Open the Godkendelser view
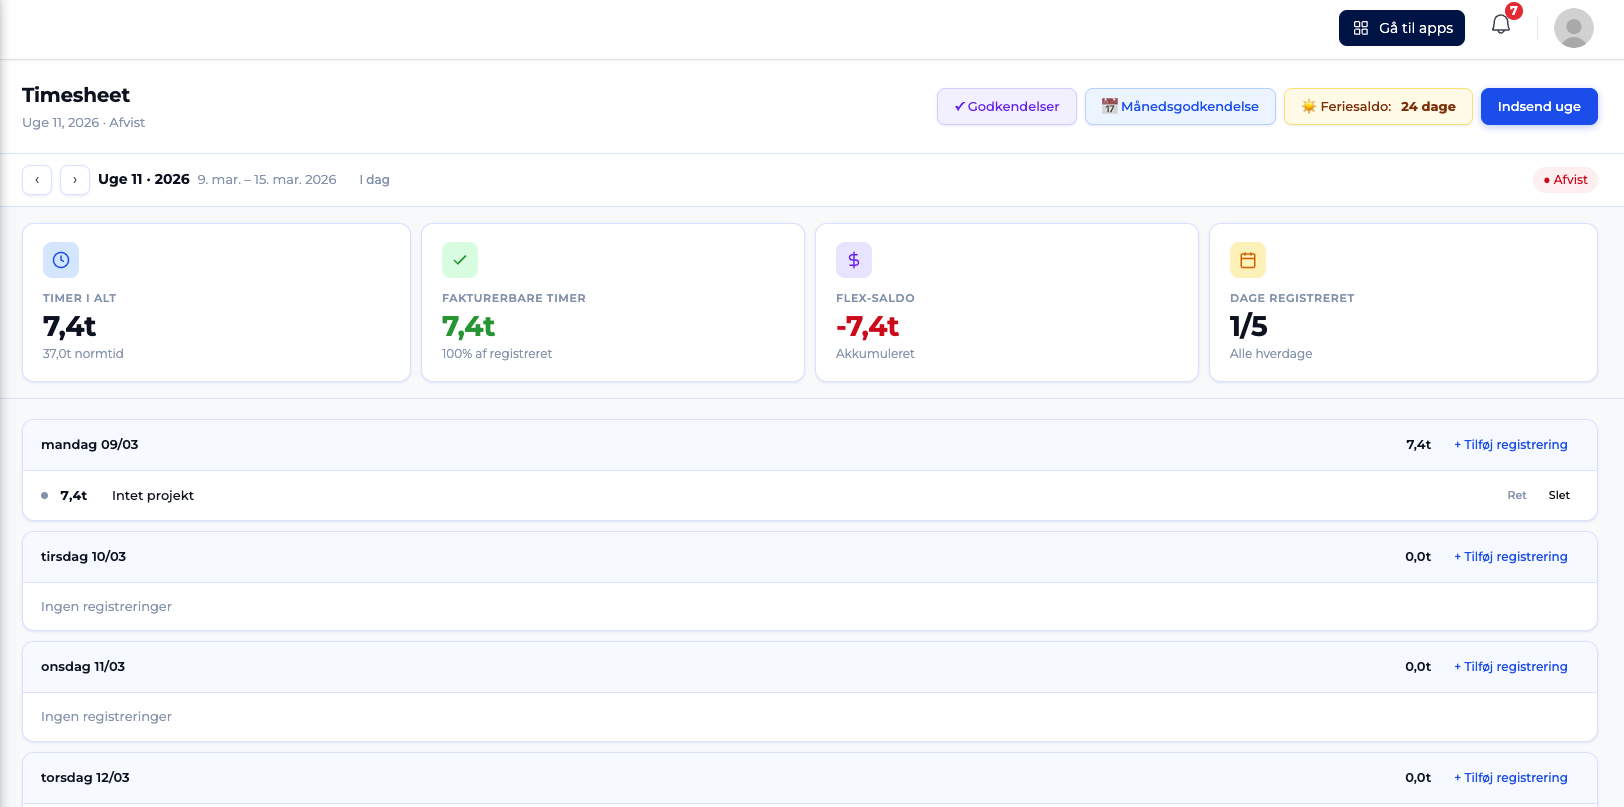The image size is (1624, 807). (x=1006, y=107)
